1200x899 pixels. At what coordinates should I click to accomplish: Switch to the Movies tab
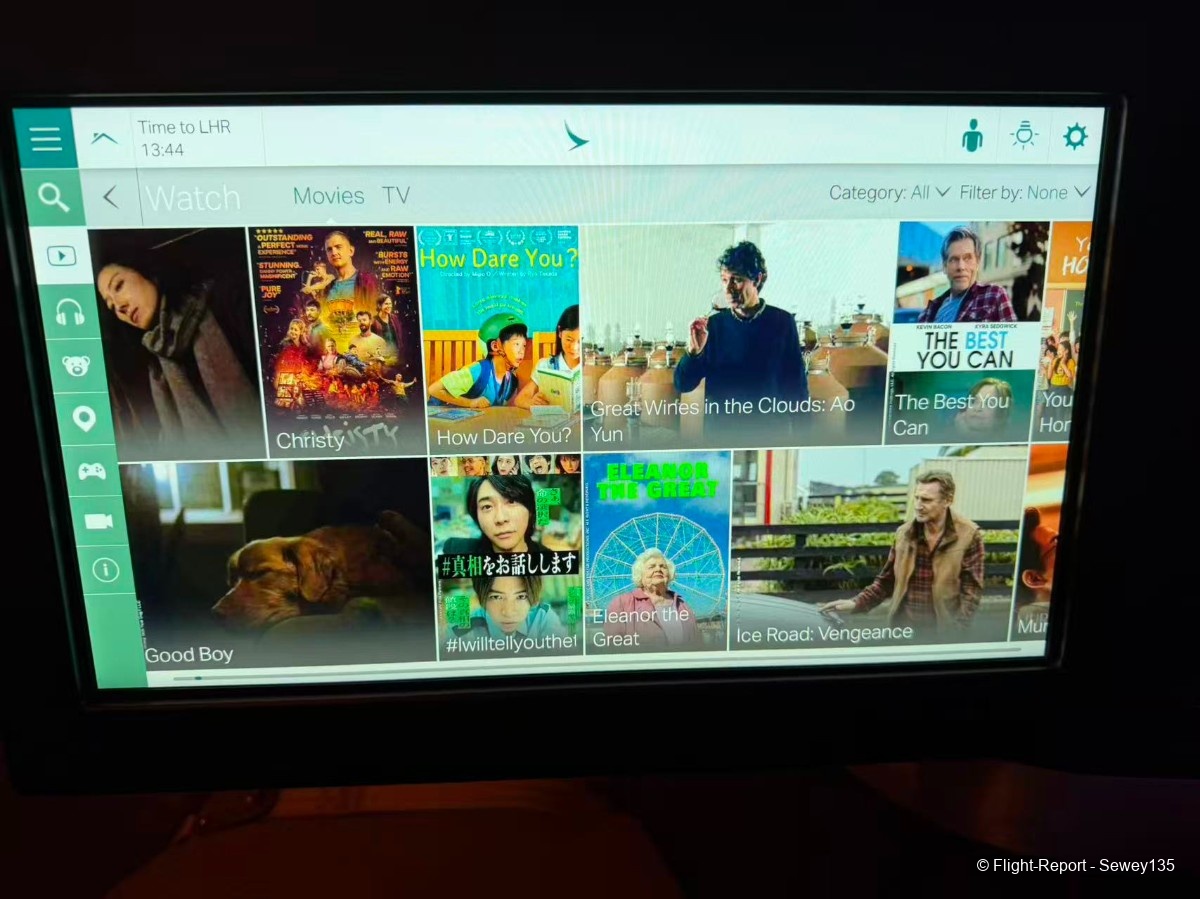[328, 196]
